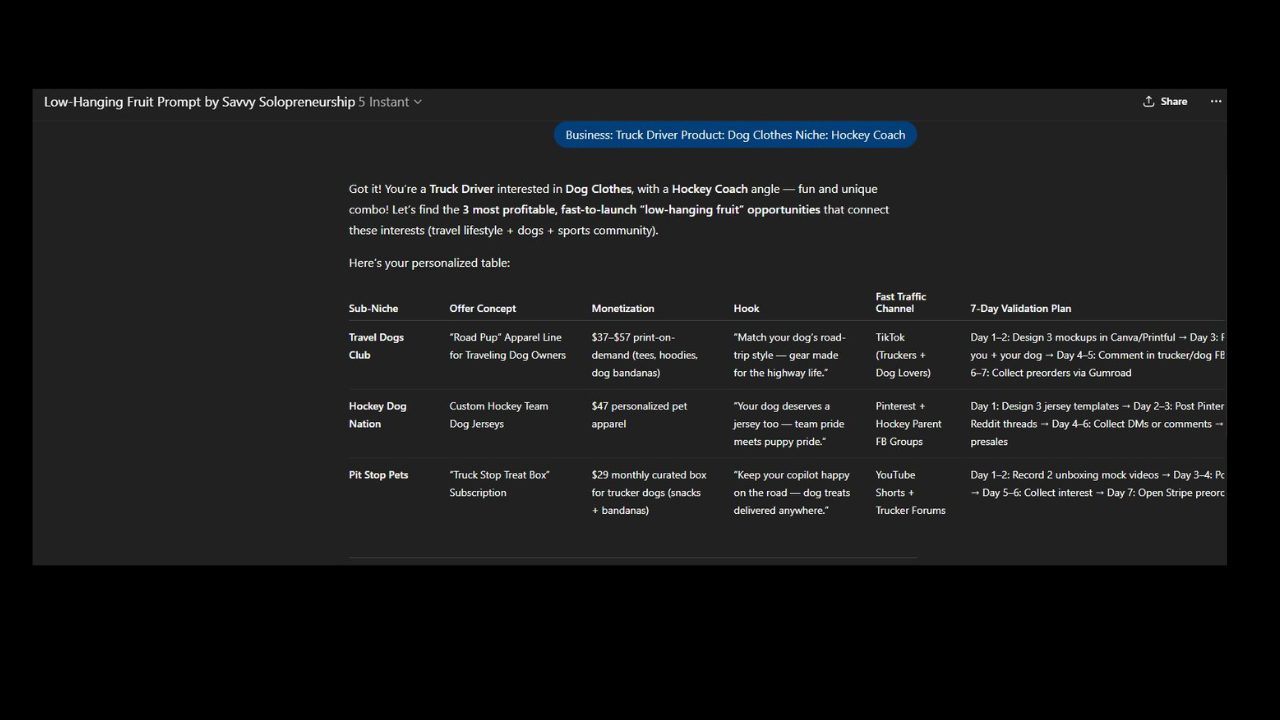This screenshot has height=720, width=1280.
Task: Click the Monetization column header
Action: 623,309
